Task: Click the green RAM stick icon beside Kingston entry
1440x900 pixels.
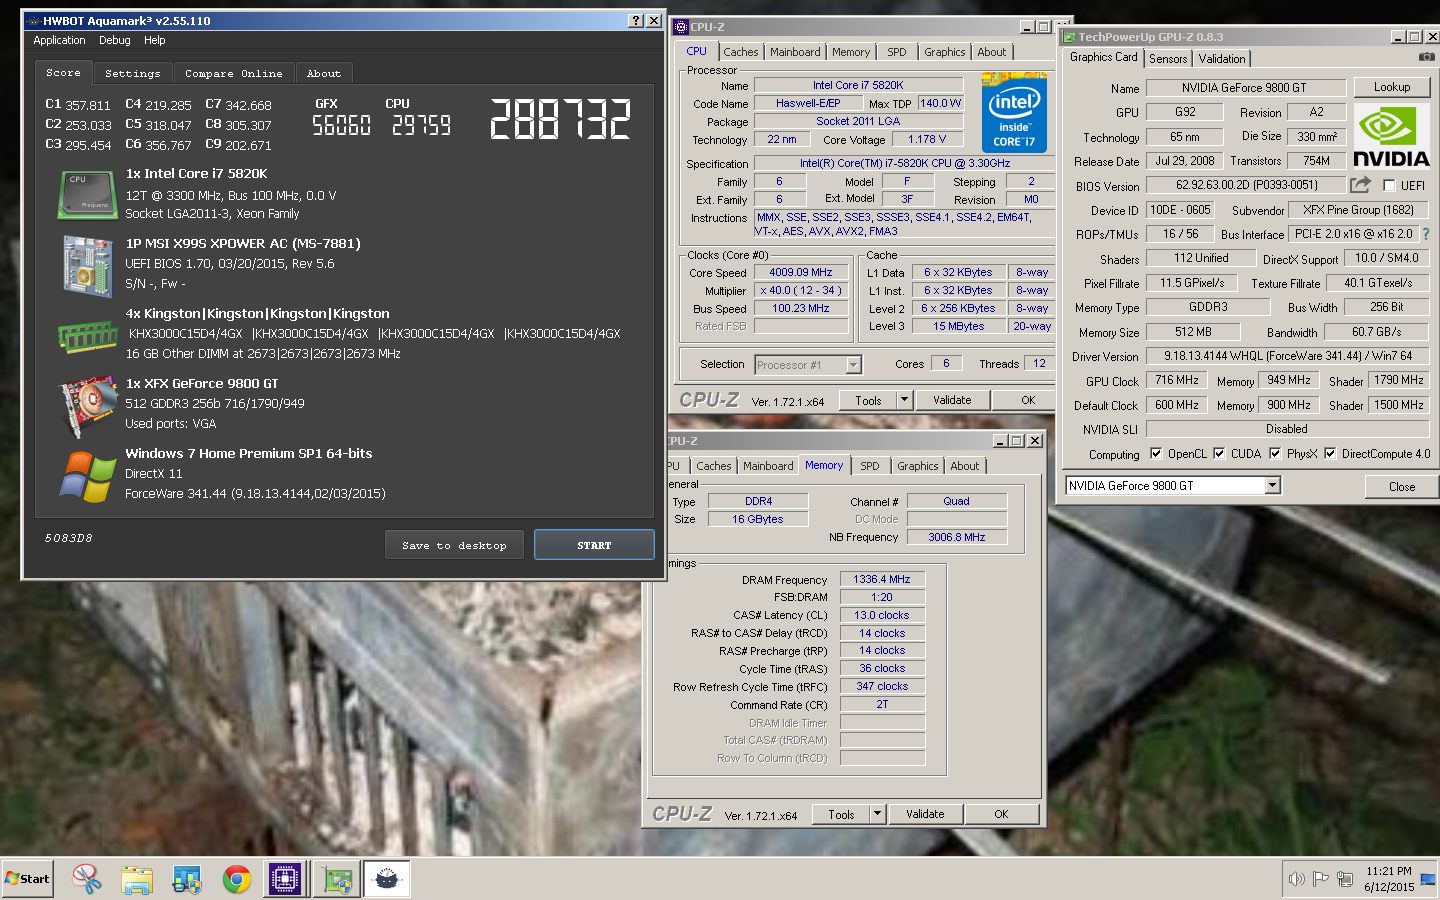Action: (x=87, y=337)
